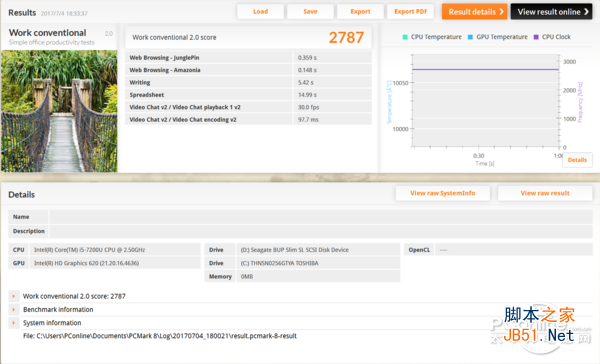The image size is (600, 364).
Task: Click the result file path text
Action: pos(160,336)
